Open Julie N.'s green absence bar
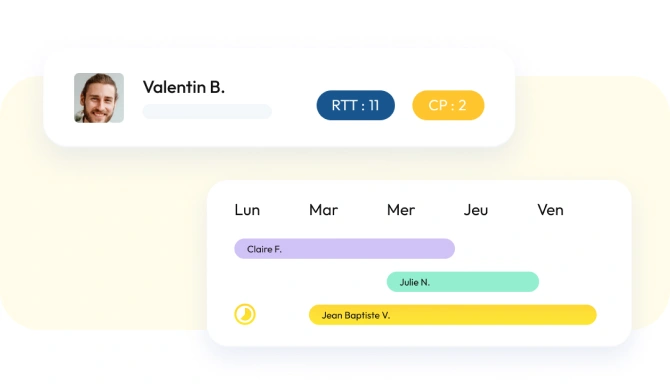The width and height of the screenshot is (670, 384). click(x=463, y=282)
